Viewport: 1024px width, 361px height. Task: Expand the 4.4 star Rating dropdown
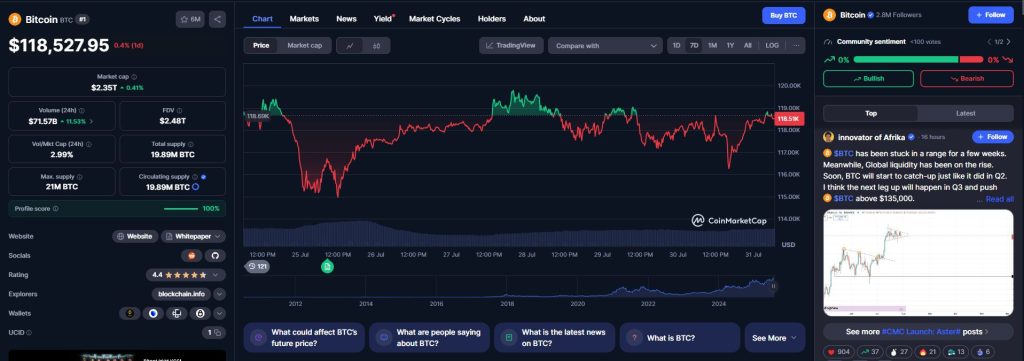tap(185, 275)
